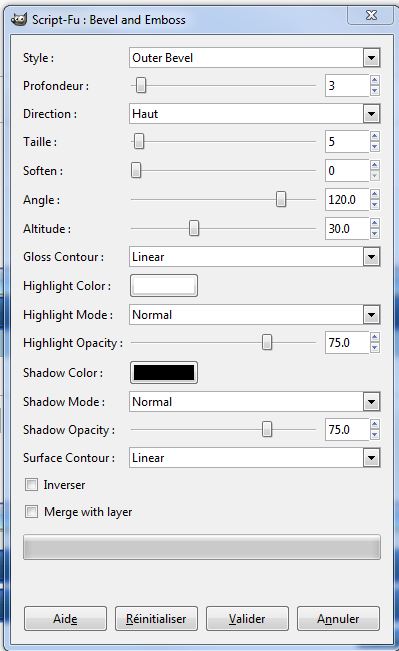Image resolution: width=399 pixels, height=651 pixels.
Task: Click the GIMP Wilber icon in title bar
Action: click(x=19, y=20)
